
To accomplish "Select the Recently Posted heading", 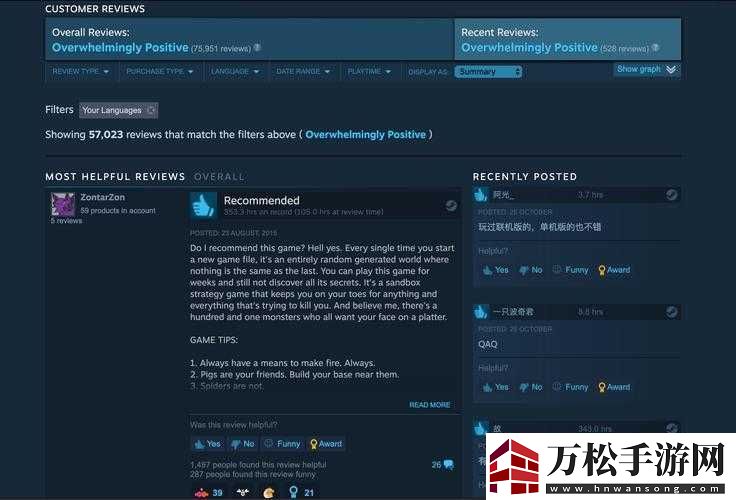I will pyautogui.click(x=524, y=177).
